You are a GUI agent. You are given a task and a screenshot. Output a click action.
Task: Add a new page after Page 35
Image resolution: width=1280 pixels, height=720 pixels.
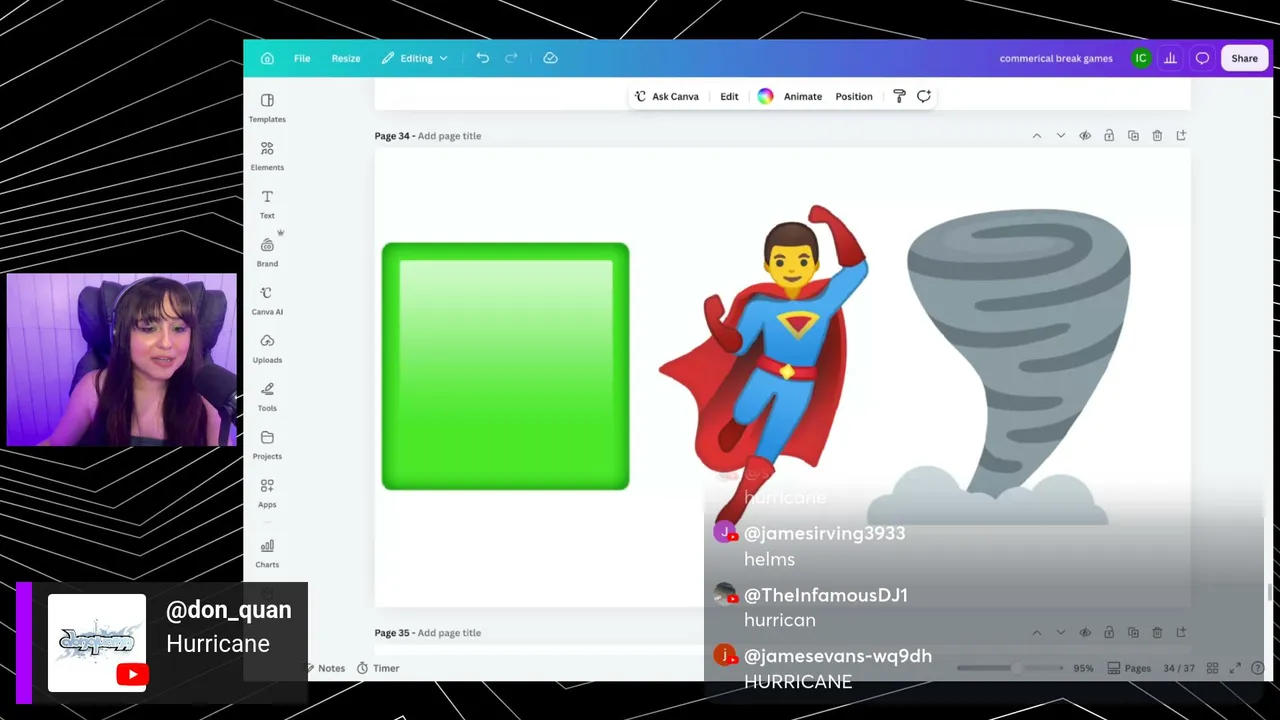click(1181, 633)
